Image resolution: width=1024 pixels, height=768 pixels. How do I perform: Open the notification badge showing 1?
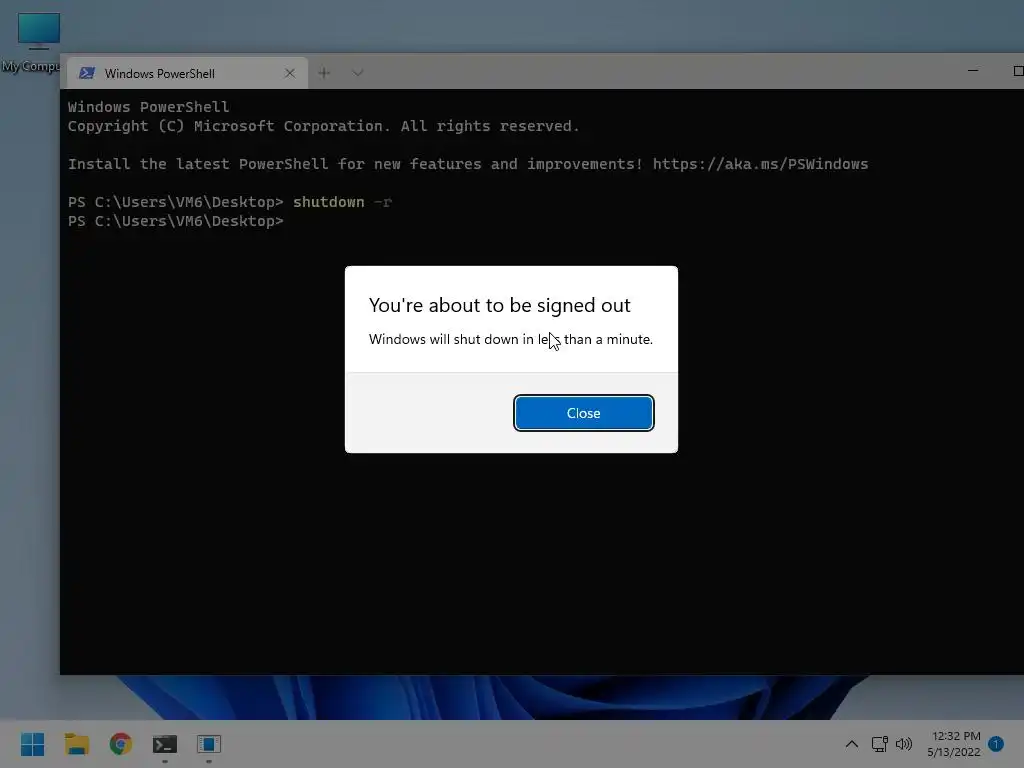pyautogui.click(x=996, y=744)
